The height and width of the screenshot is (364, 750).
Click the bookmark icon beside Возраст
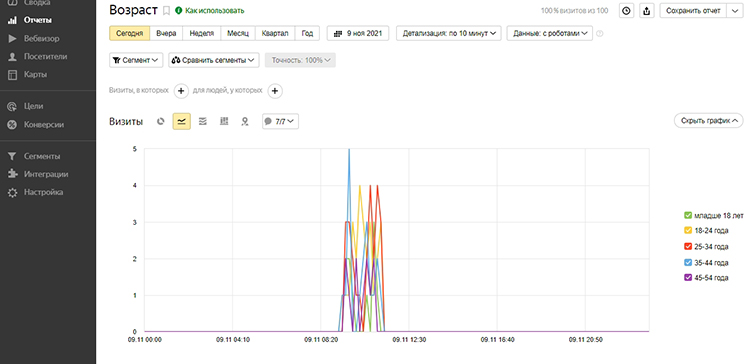(x=166, y=11)
